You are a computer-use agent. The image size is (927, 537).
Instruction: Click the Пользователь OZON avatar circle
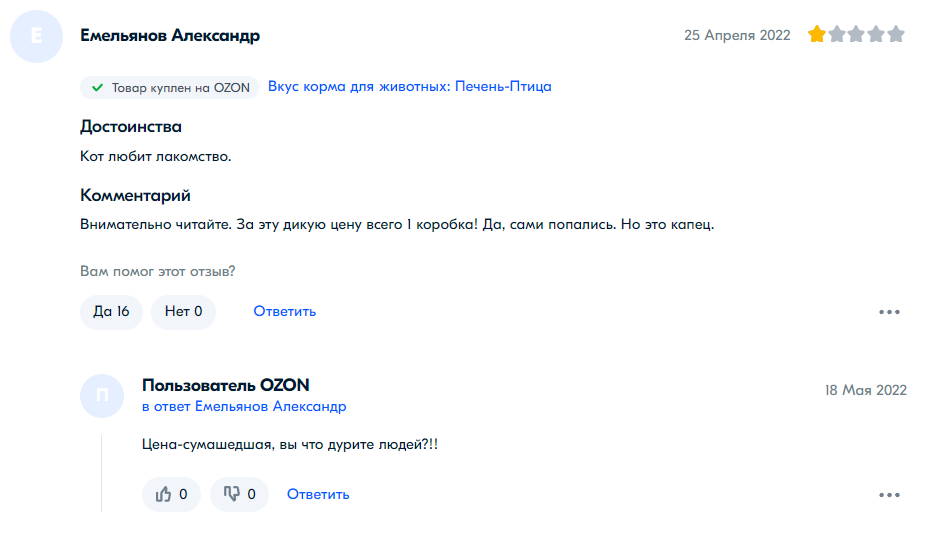coord(102,396)
